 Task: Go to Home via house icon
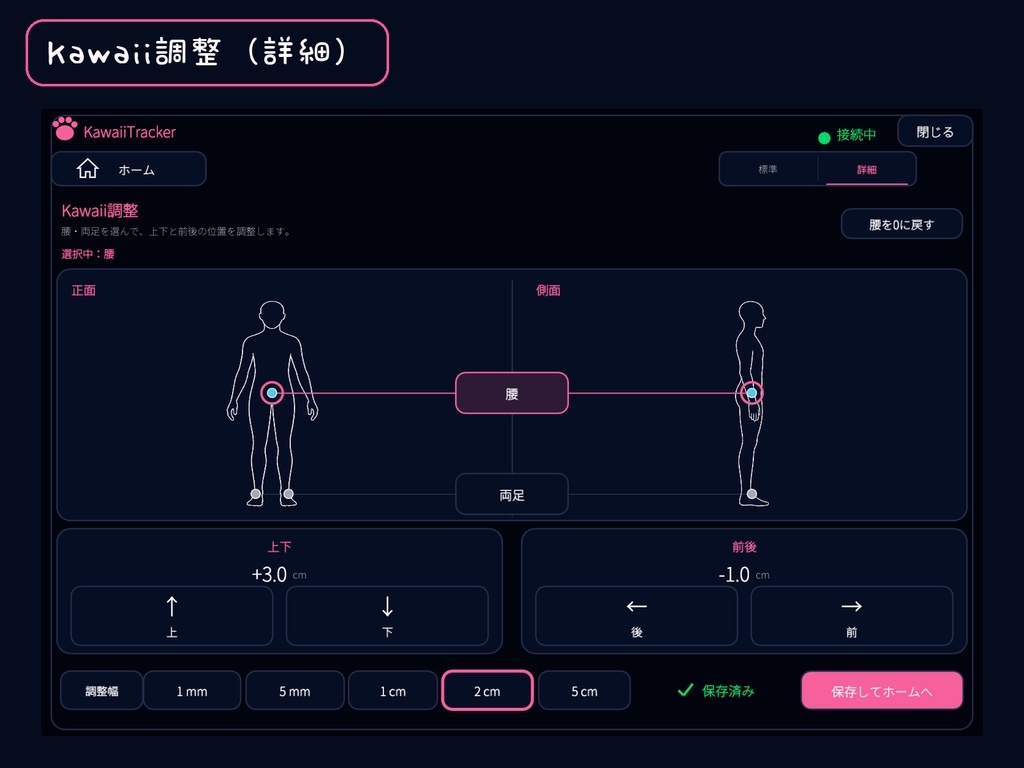[x=88, y=168]
